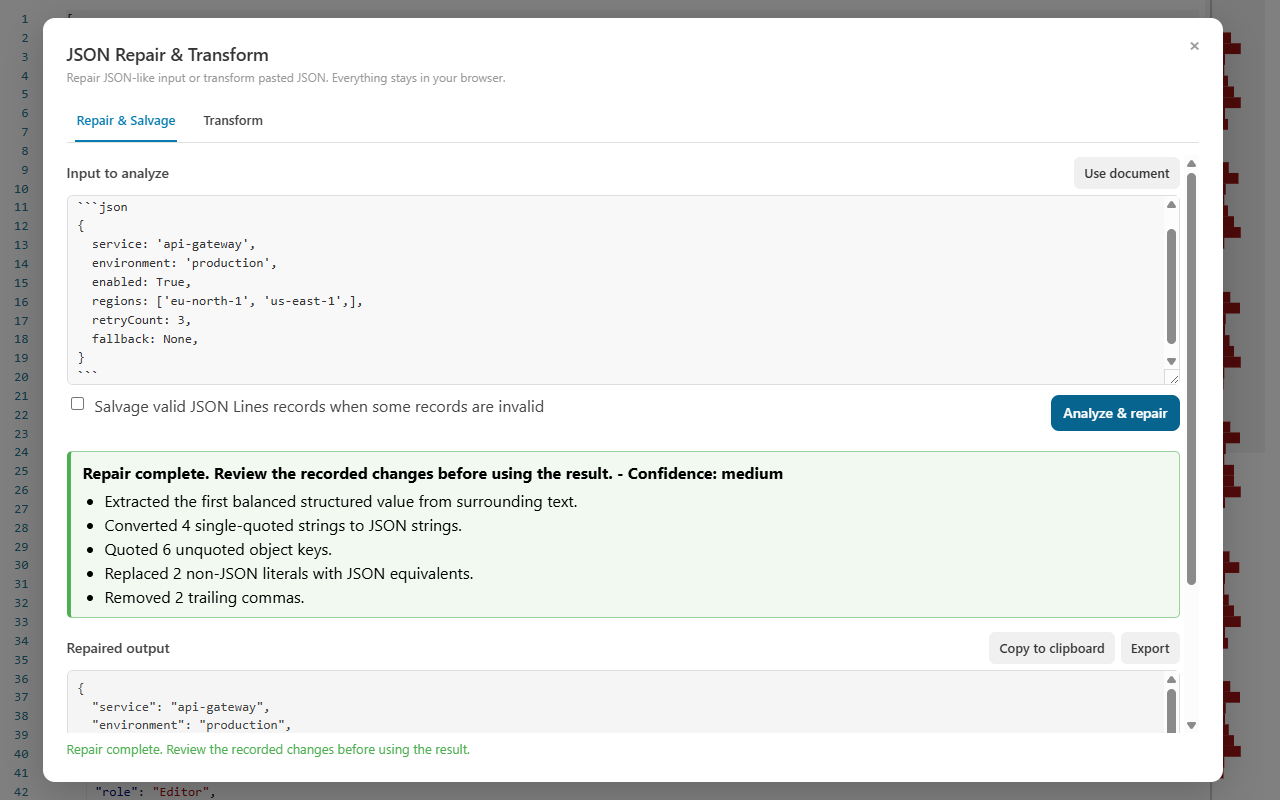Click 'Quoted 6 unquoted object keys.' item

coord(218,550)
